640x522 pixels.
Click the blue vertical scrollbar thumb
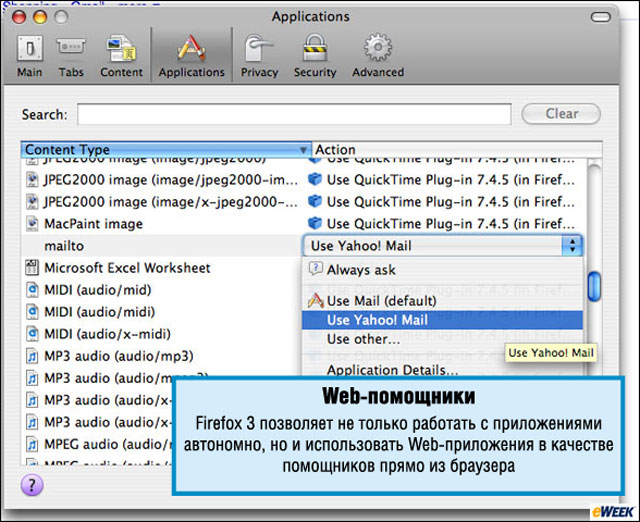point(595,286)
